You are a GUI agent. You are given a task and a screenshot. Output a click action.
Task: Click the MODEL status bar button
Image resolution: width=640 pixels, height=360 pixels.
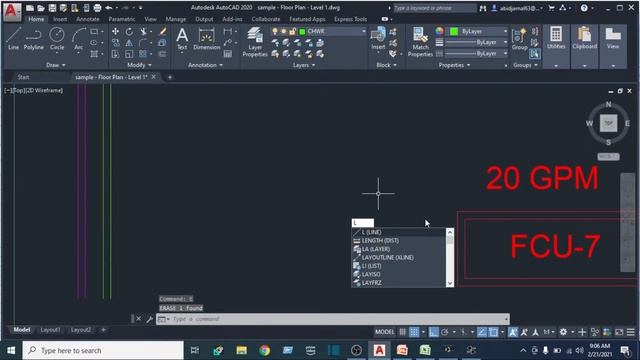coord(384,332)
